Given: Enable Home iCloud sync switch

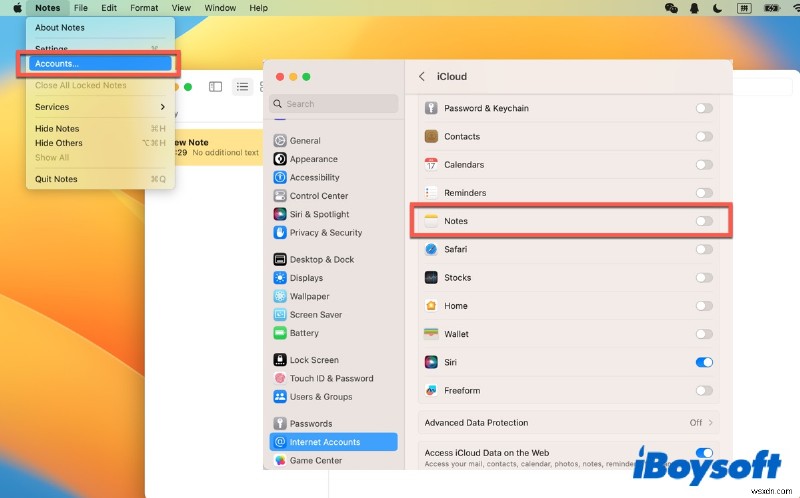Looking at the screenshot, I should 704,306.
